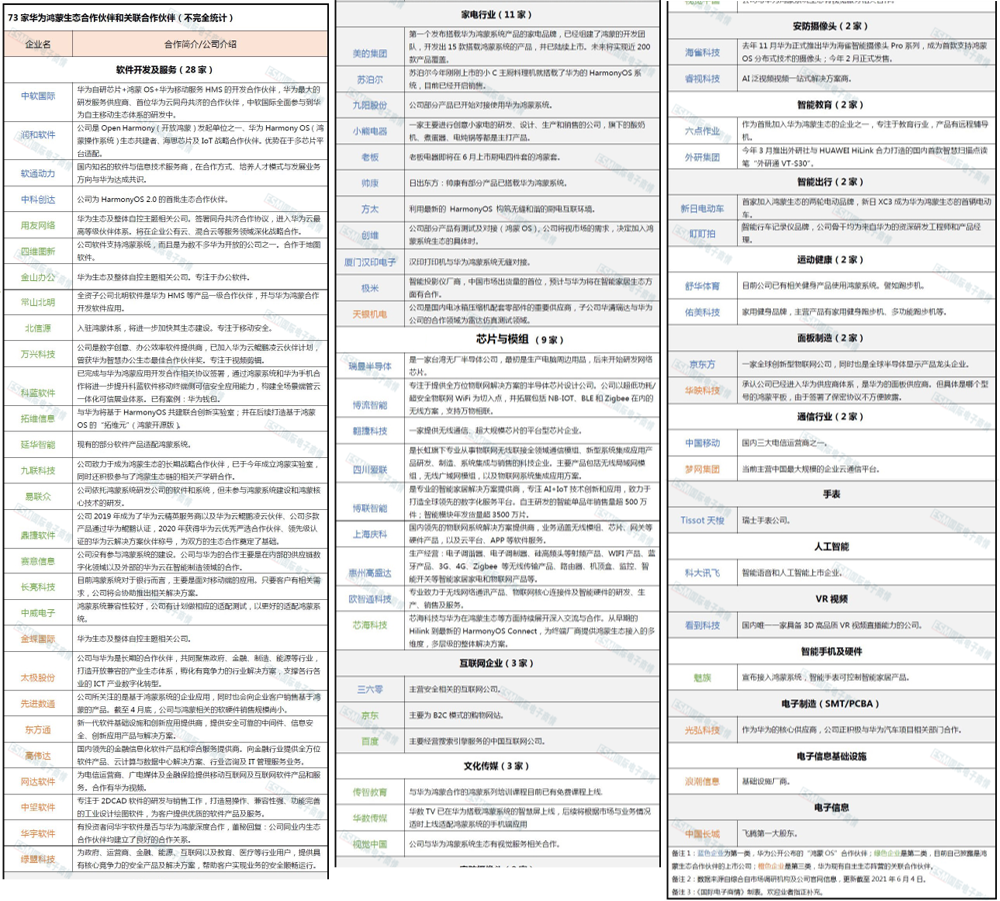This screenshot has height=901, width=1000.
Task: Select the 芯海科技 company name
Action: (x=370, y=625)
